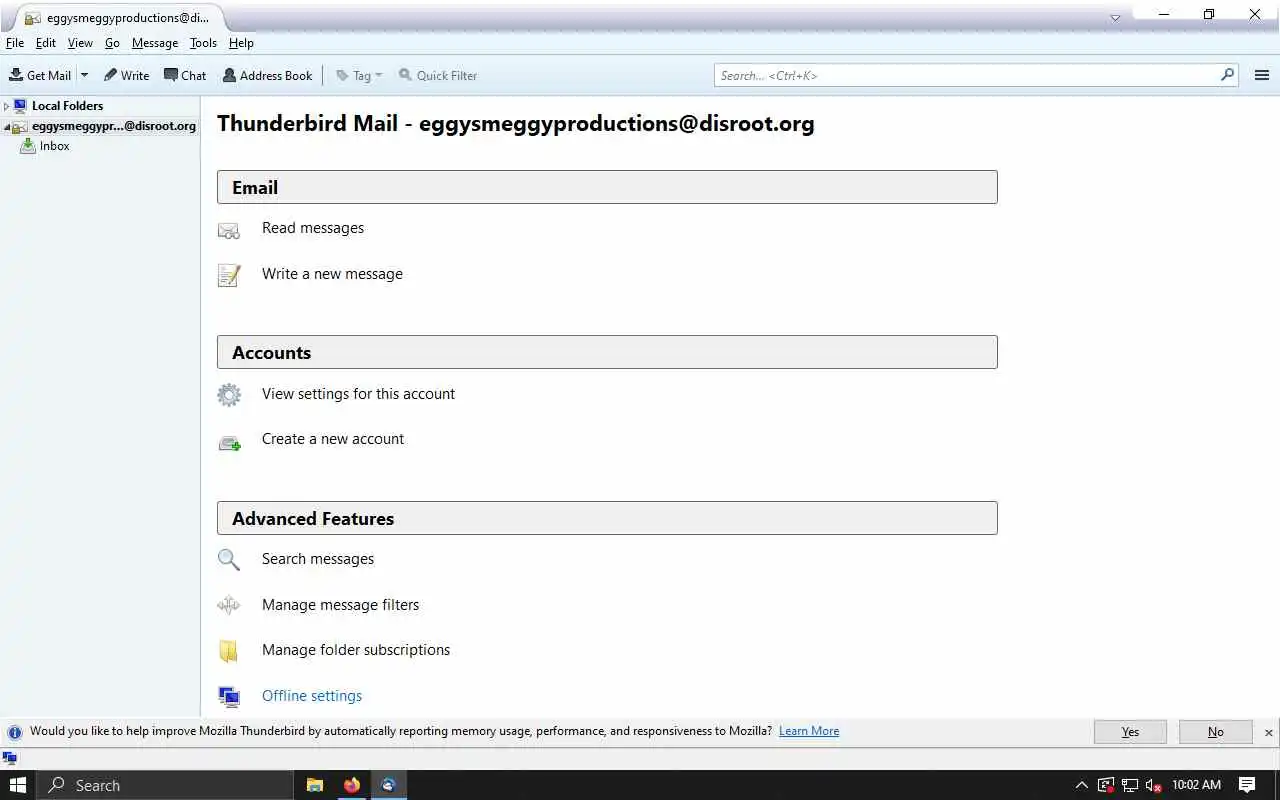Click the Search messages link
The width and height of the screenshot is (1280, 800).
tap(318, 559)
